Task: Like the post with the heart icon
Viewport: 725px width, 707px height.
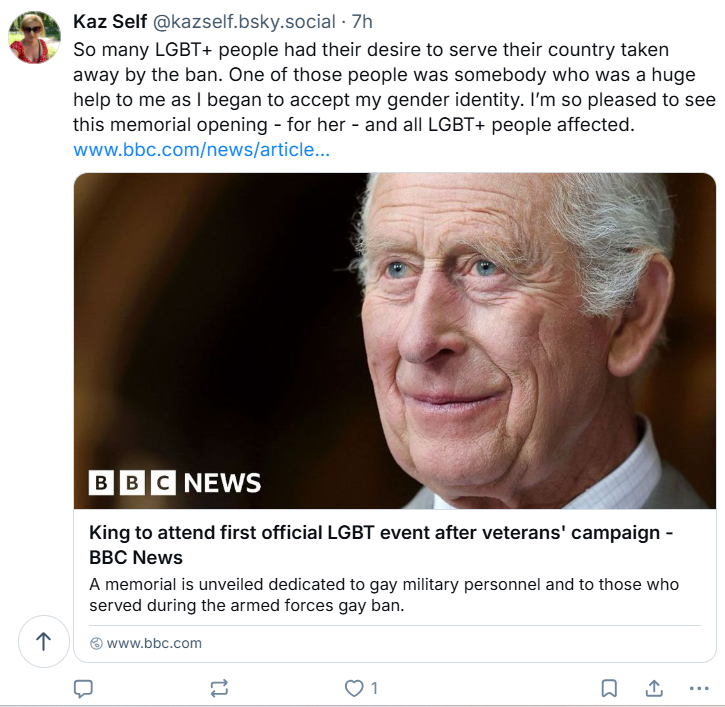Action: click(x=353, y=688)
